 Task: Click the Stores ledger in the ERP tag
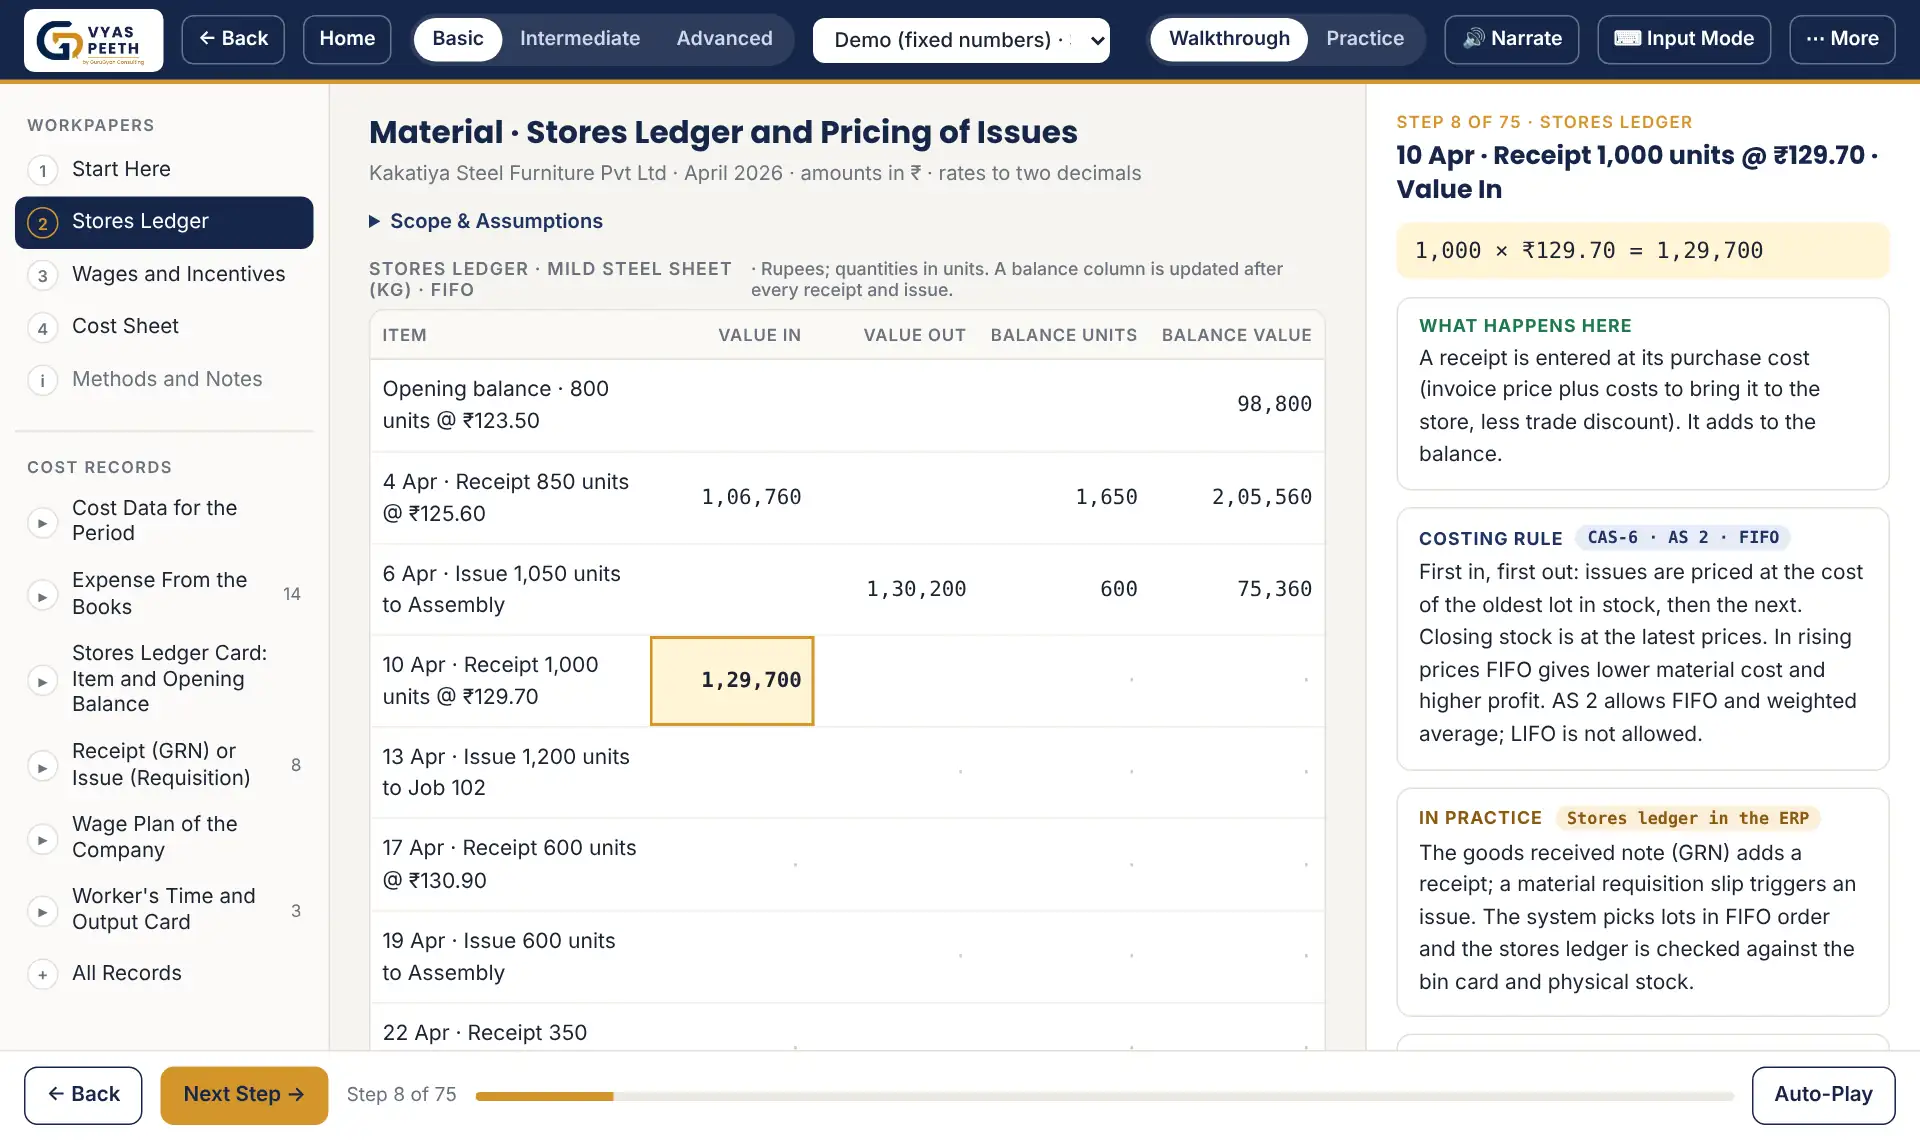tap(1687, 819)
